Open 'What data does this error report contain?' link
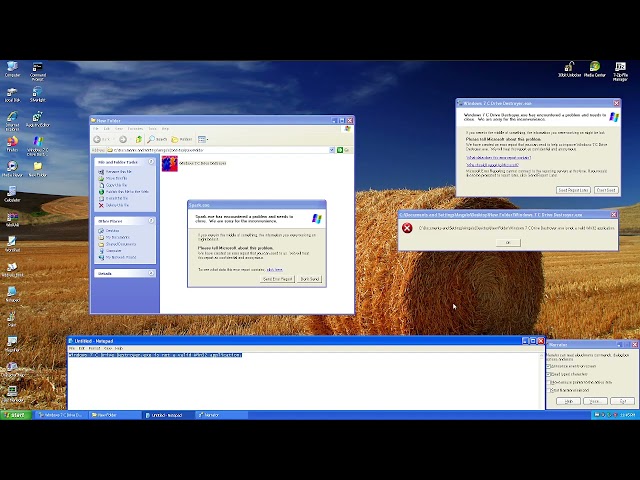 coord(498,158)
